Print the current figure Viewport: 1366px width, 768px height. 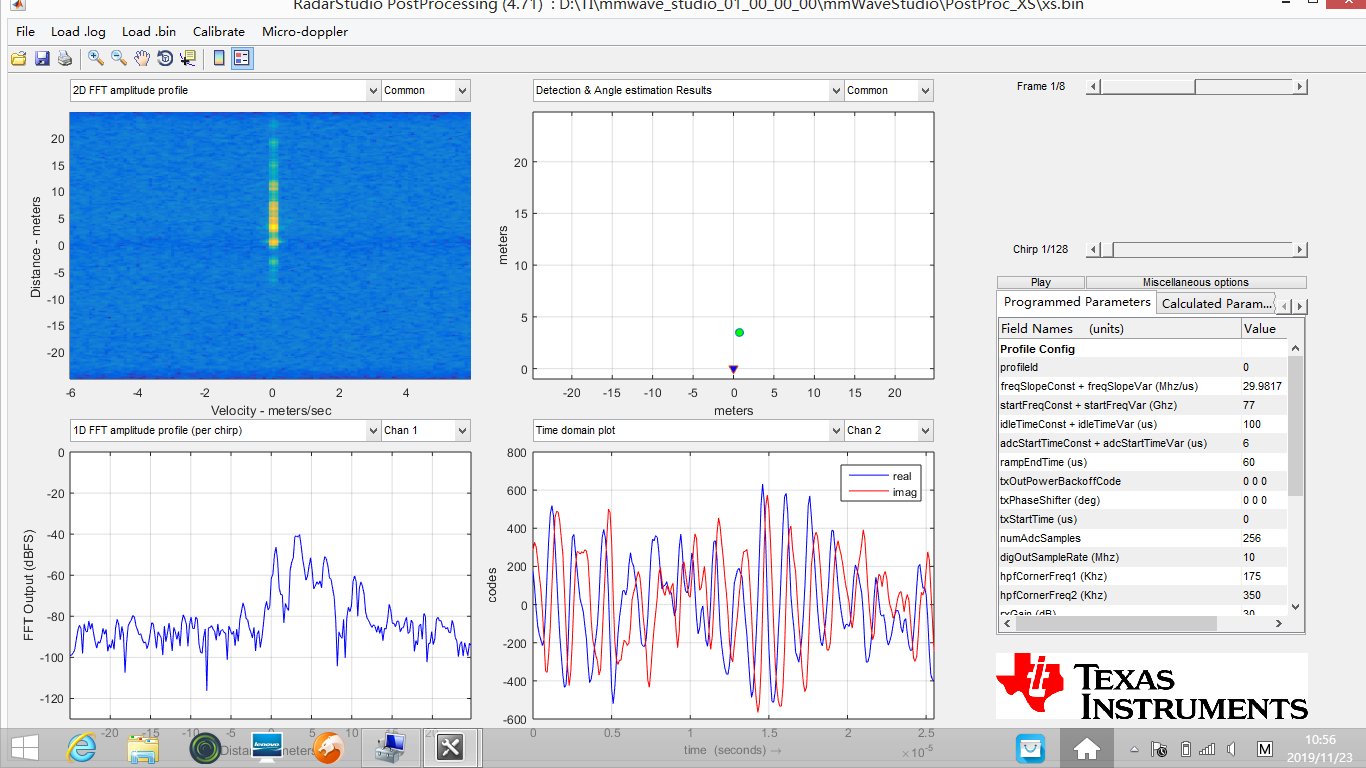tap(64, 58)
